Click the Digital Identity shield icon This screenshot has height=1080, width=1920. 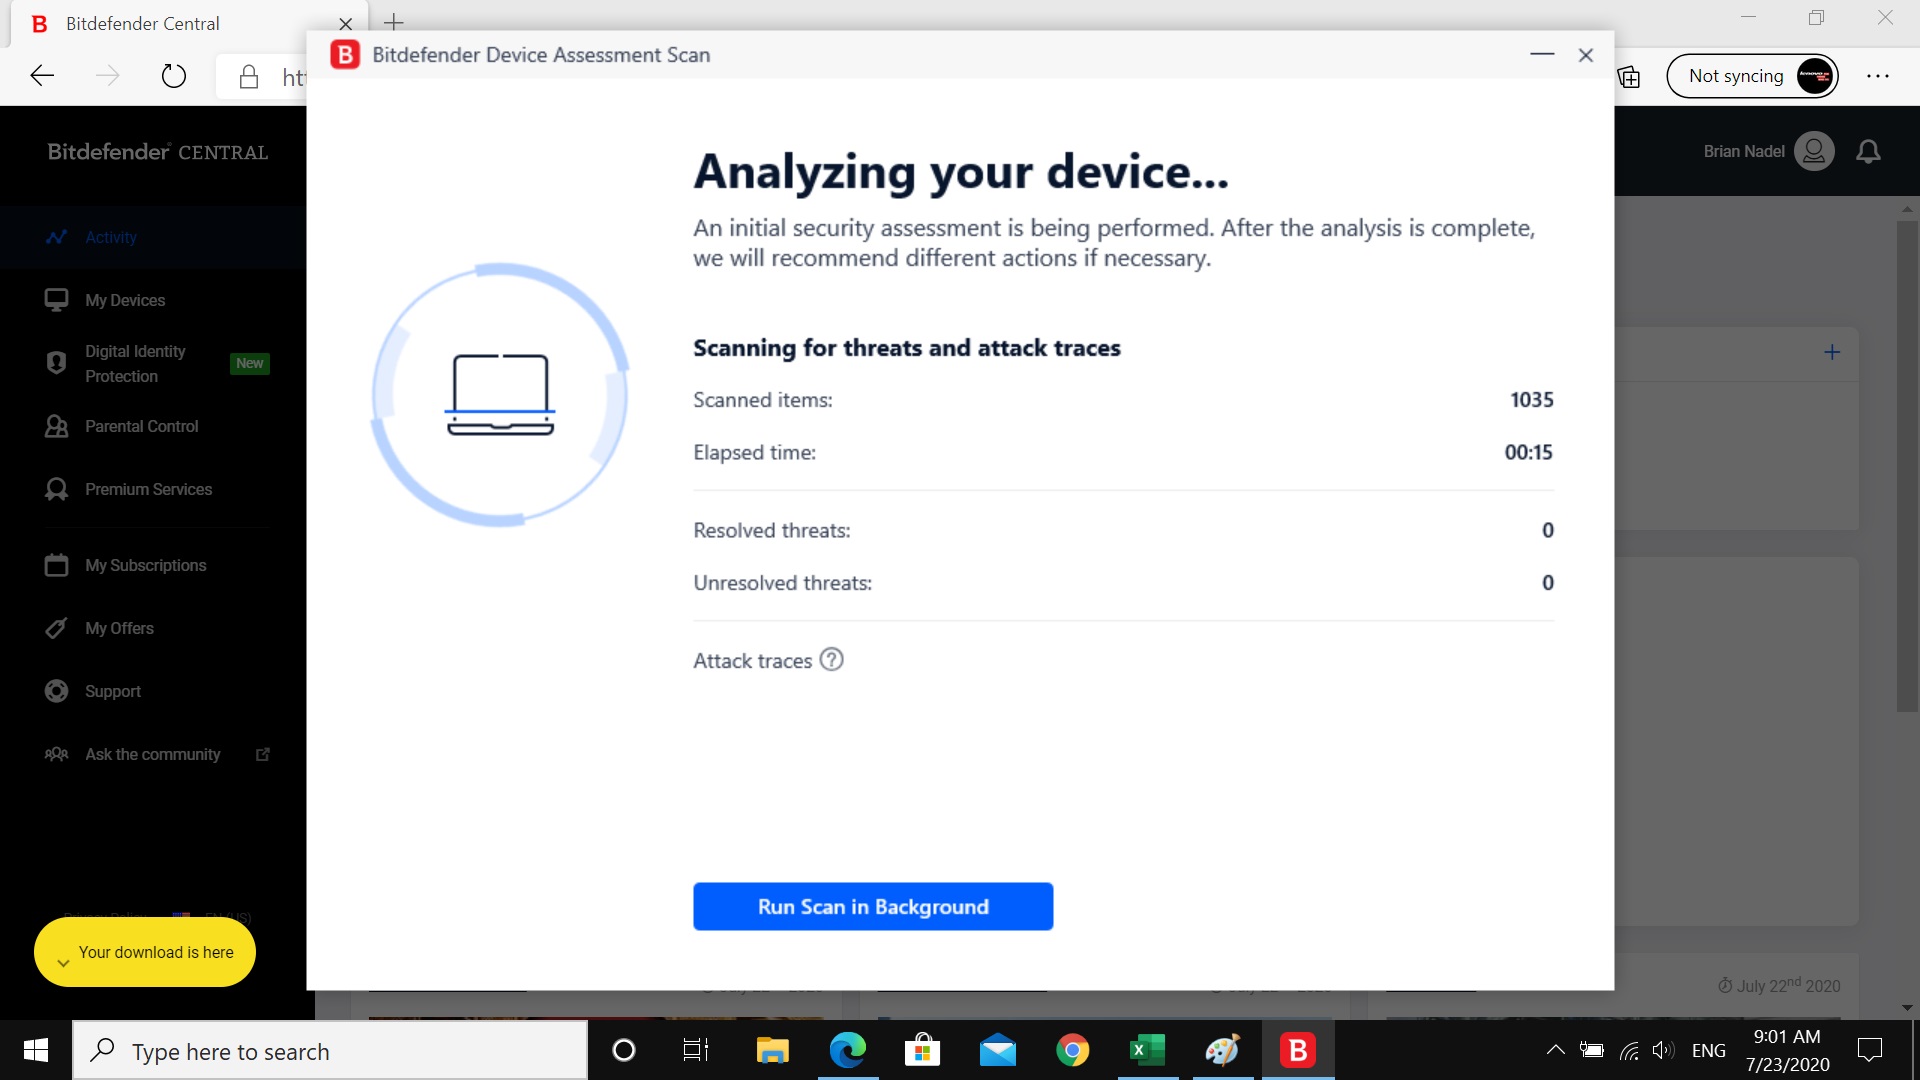coord(56,363)
